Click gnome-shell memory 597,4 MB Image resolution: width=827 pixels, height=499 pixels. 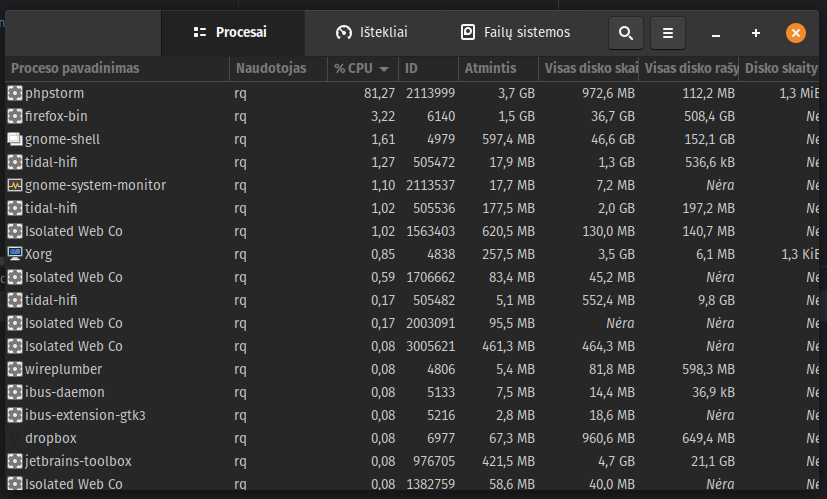tap(508, 140)
